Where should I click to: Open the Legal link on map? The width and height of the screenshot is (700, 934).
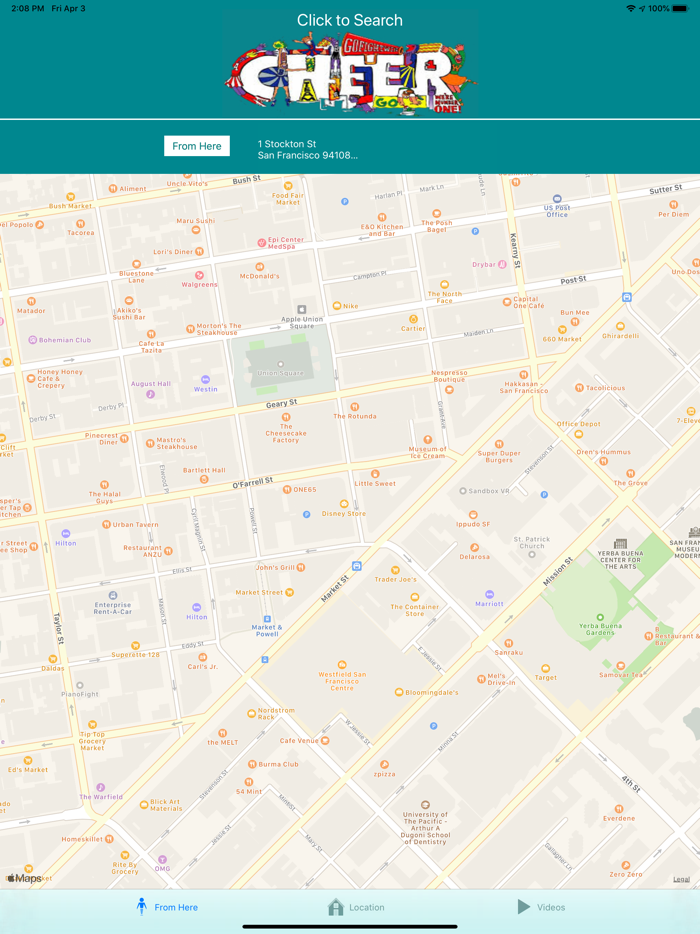click(x=682, y=879)
